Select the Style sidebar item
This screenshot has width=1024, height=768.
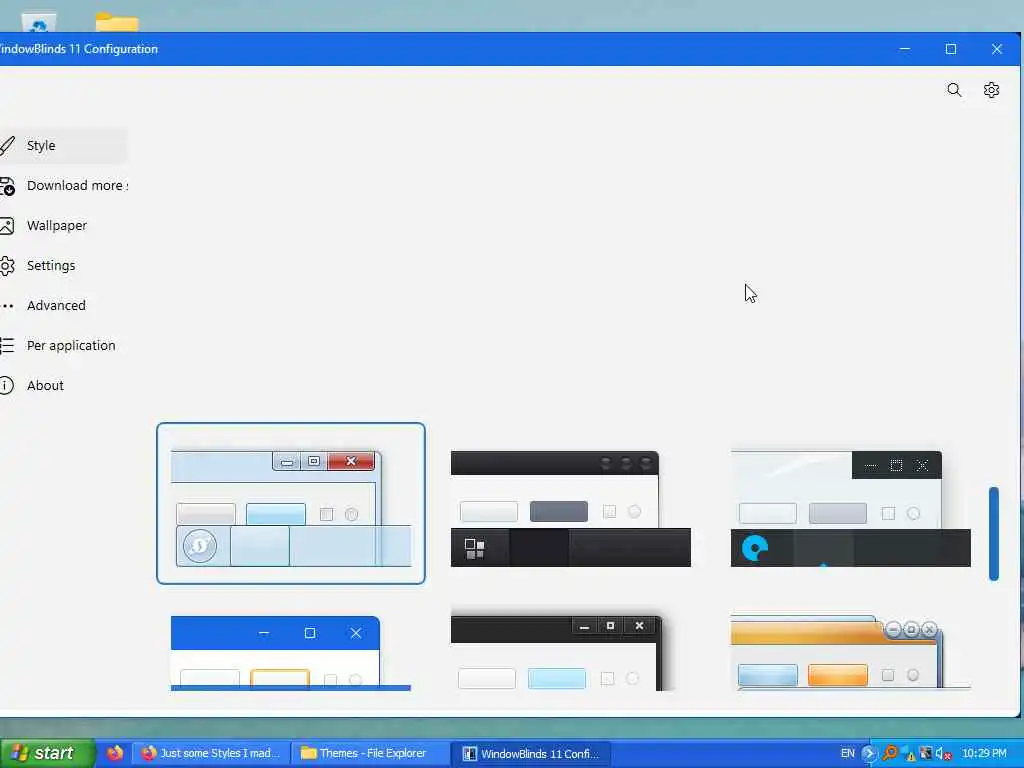click(x=63, y=146)
